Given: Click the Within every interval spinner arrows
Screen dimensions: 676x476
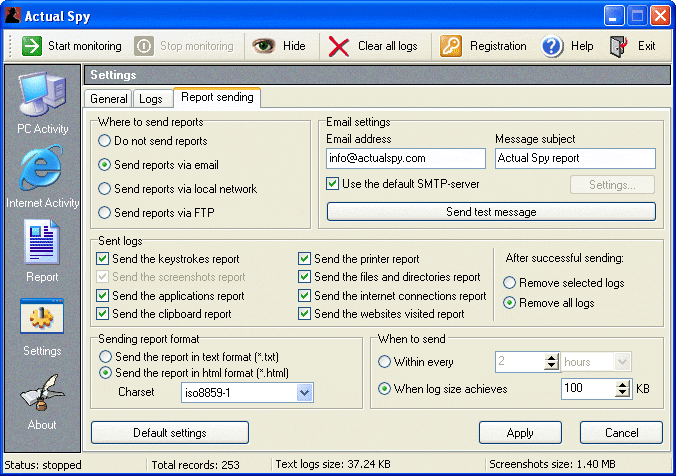Looking at the screenshot, I should (551, 362).
